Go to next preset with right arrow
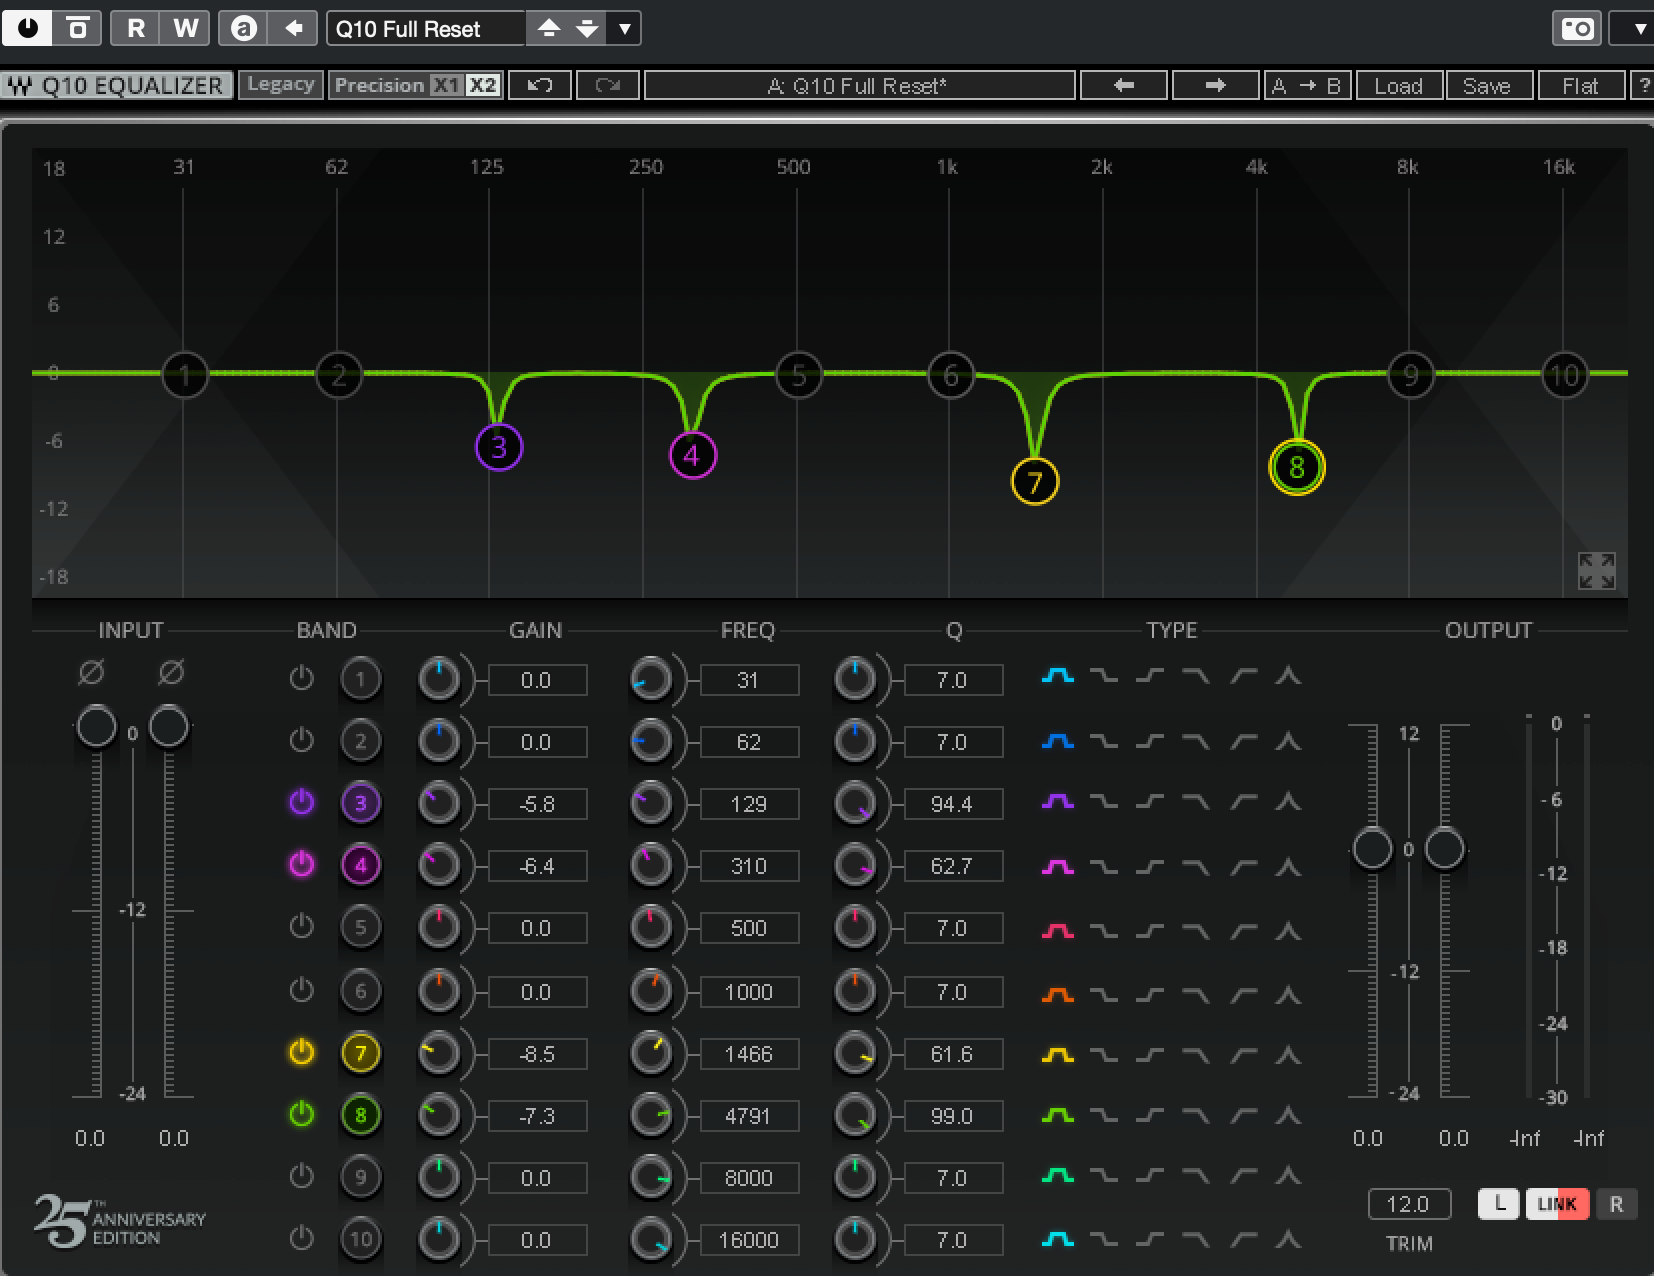The width and height of the screenshot is (1654, 1276). click(1215, 85)
